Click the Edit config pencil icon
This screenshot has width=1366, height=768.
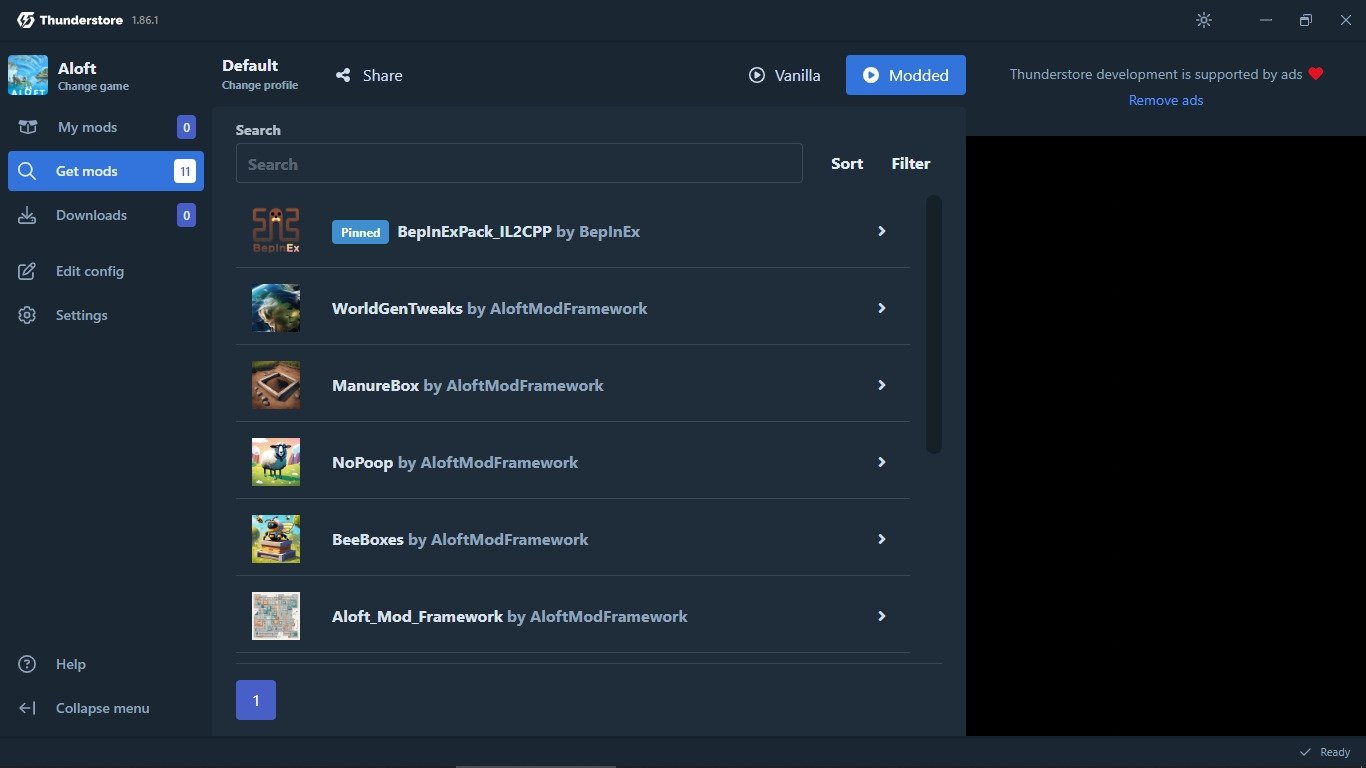(27, 271)
